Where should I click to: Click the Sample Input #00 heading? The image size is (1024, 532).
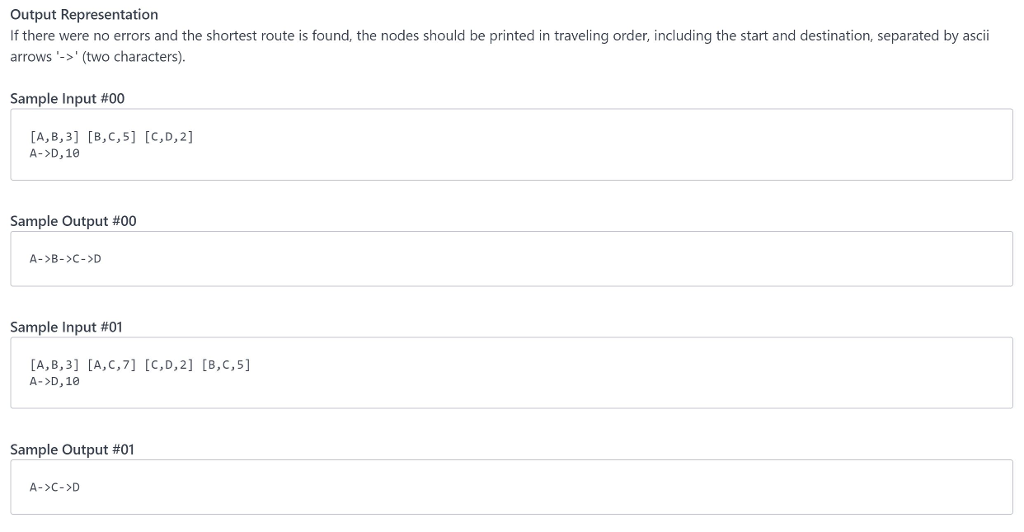pyautogui.click(x=67, y=99)
